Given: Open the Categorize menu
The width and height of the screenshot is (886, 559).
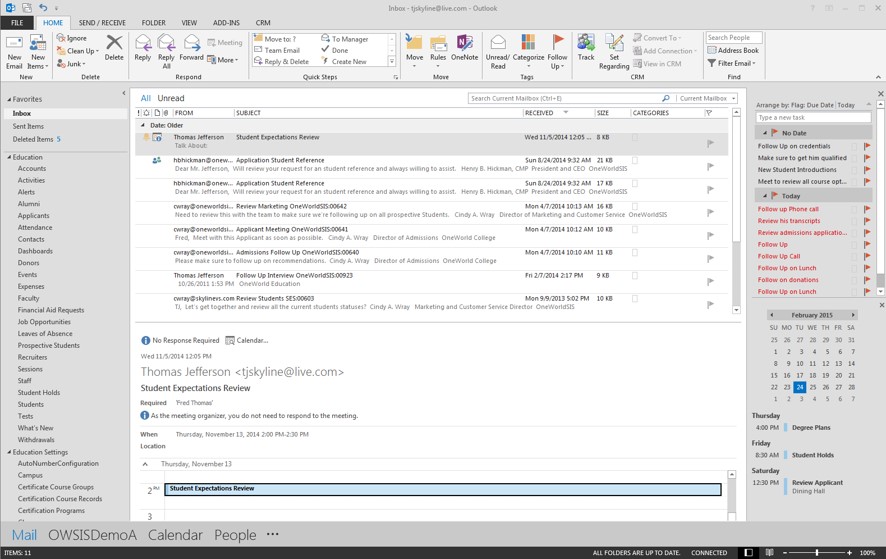Looking at the screenshot, I should (528, 51).
